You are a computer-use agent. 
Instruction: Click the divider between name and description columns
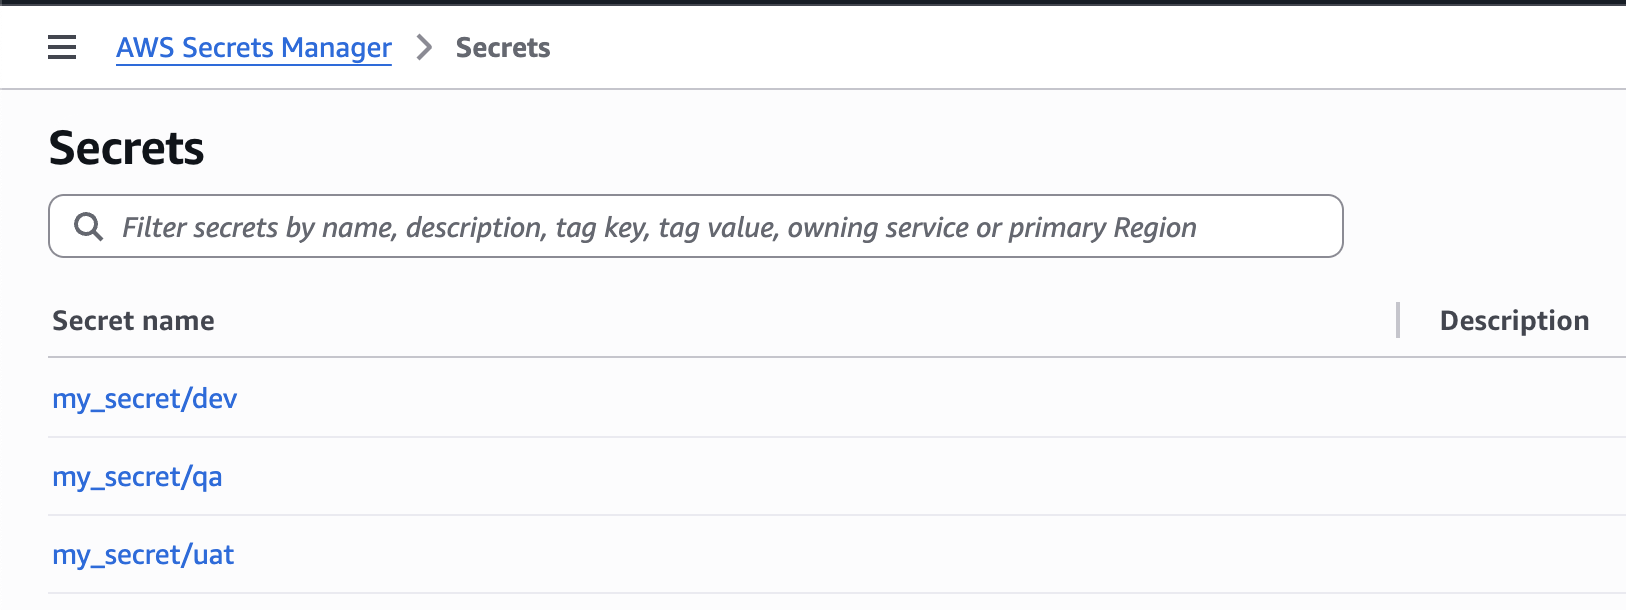(x=1397, y=320)
